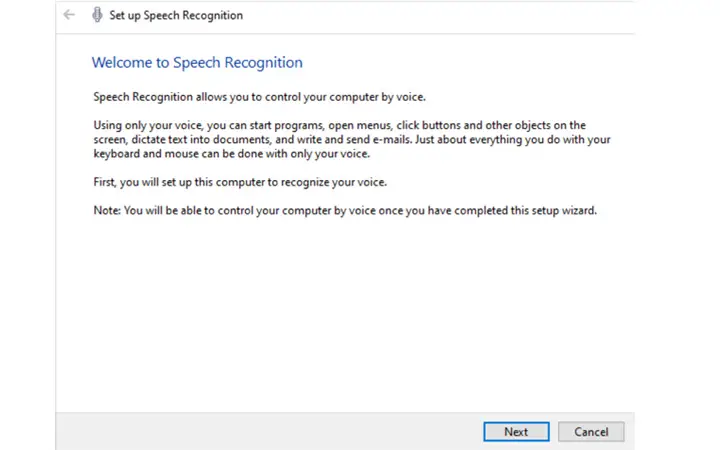Click Next to continue the setup
The height and width of the screenshot is (450, 720).
pyautogui.click(x=516, y=432)
